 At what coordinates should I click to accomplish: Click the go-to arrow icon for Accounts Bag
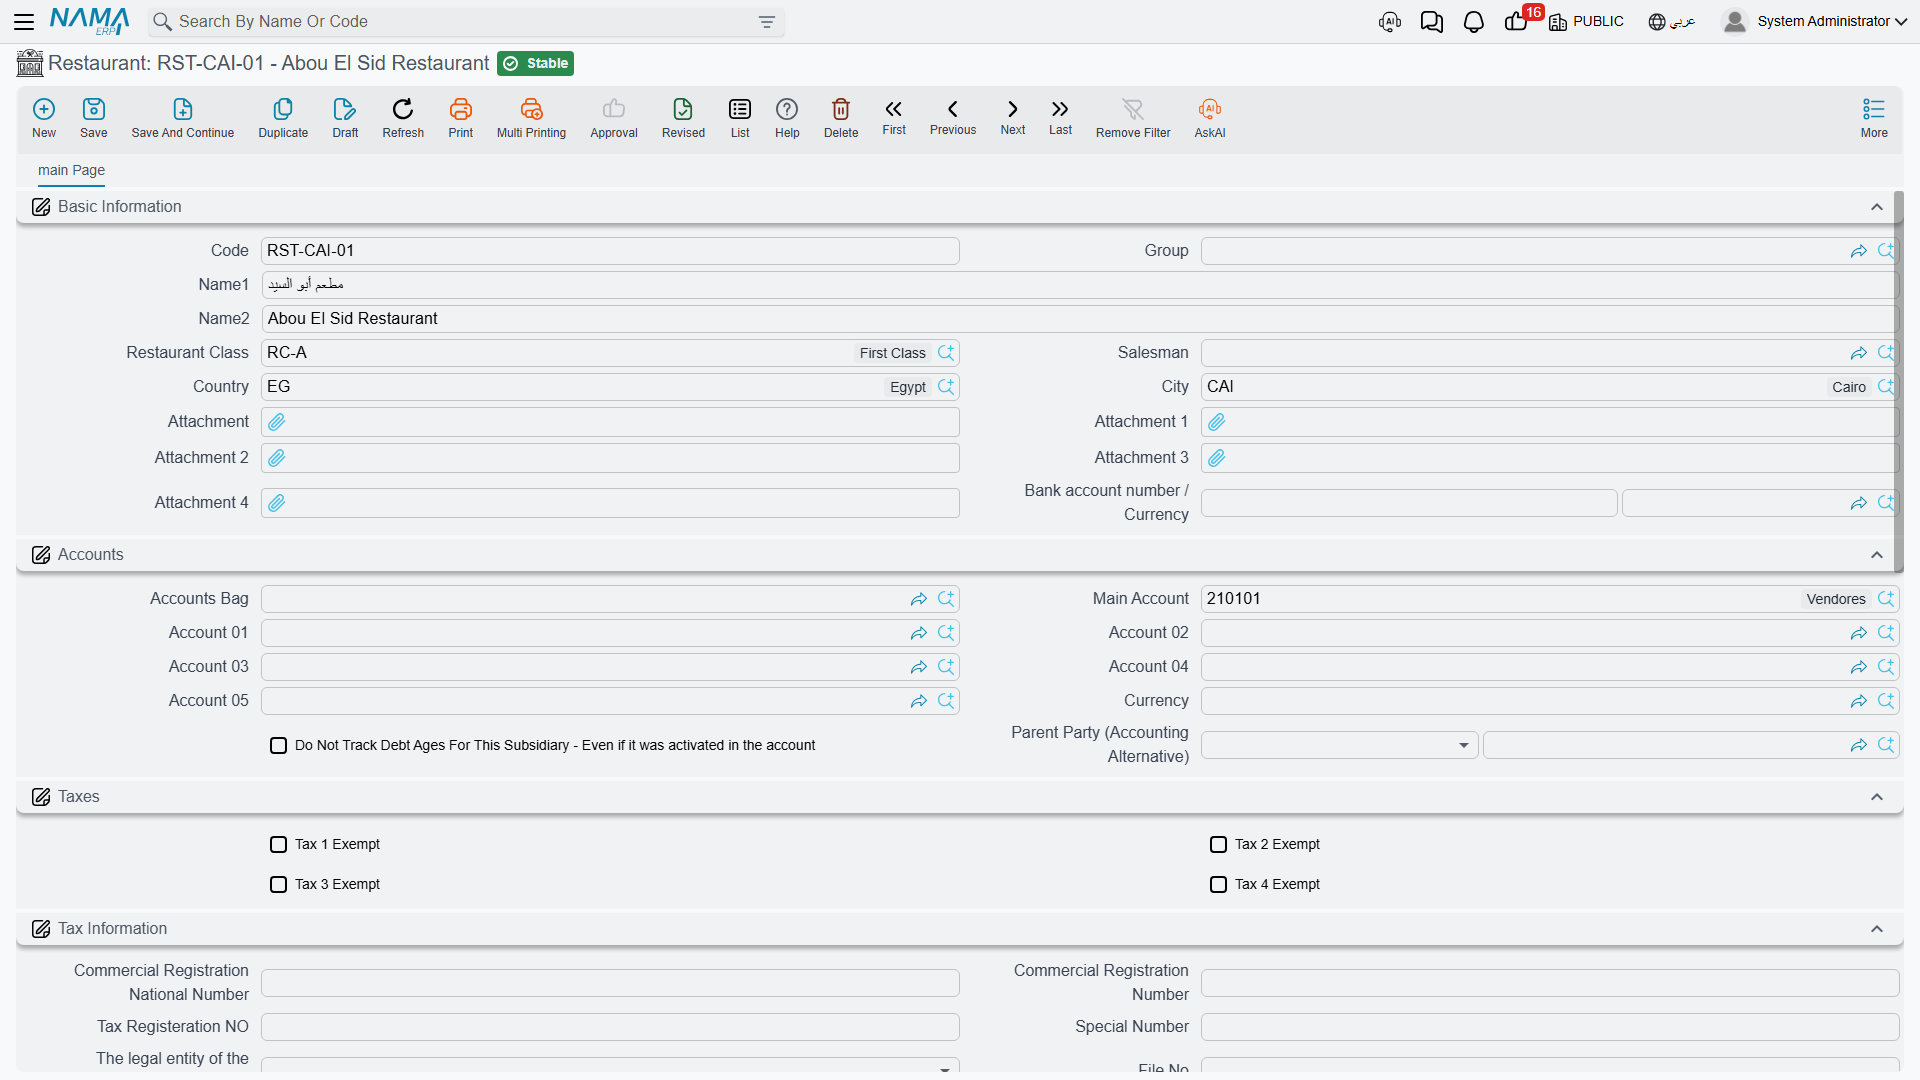(x=918, y=599)
